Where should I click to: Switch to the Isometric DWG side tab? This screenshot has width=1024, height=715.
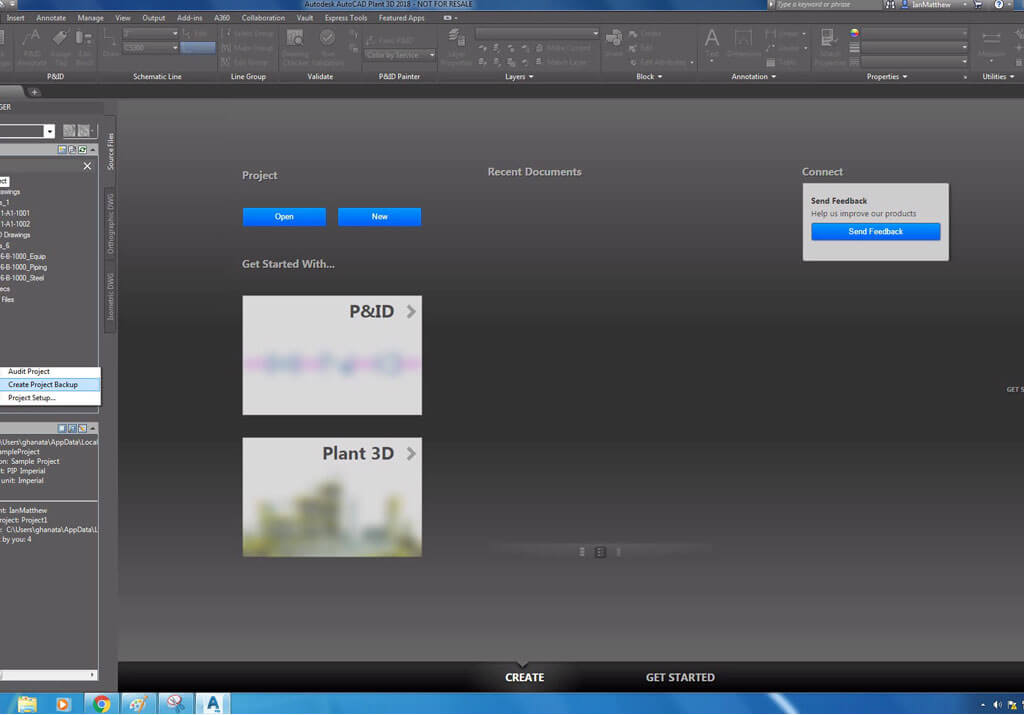click(x=110, y=297)
